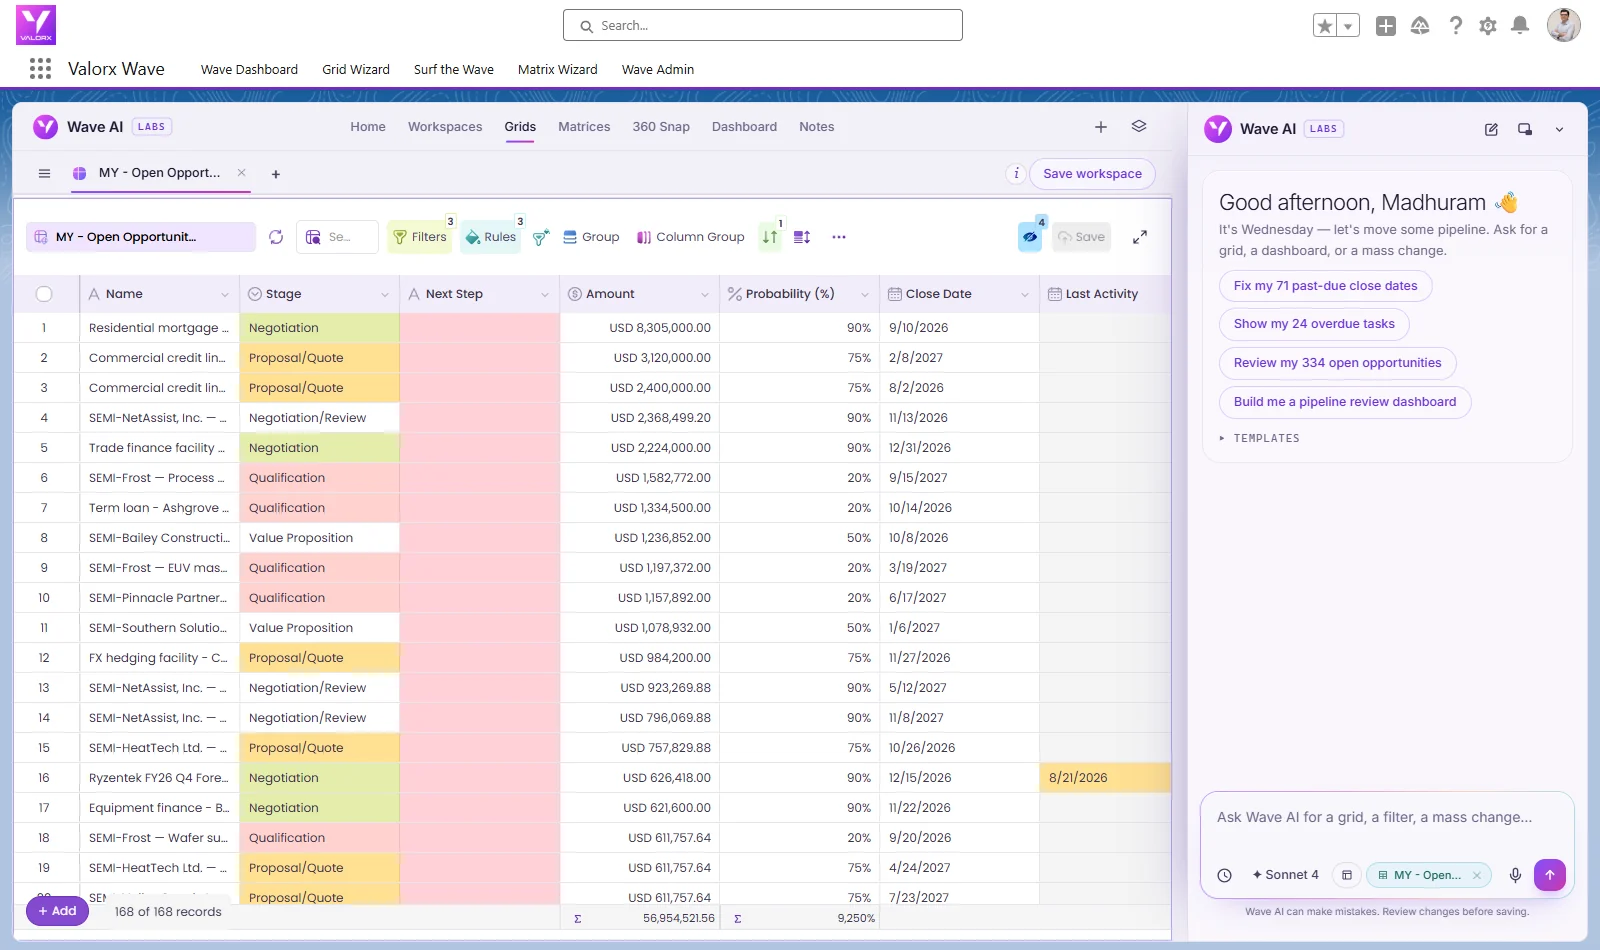Open Wave Admin nav item
This screenshot has height=950, width=1600.
pos(658,70)
